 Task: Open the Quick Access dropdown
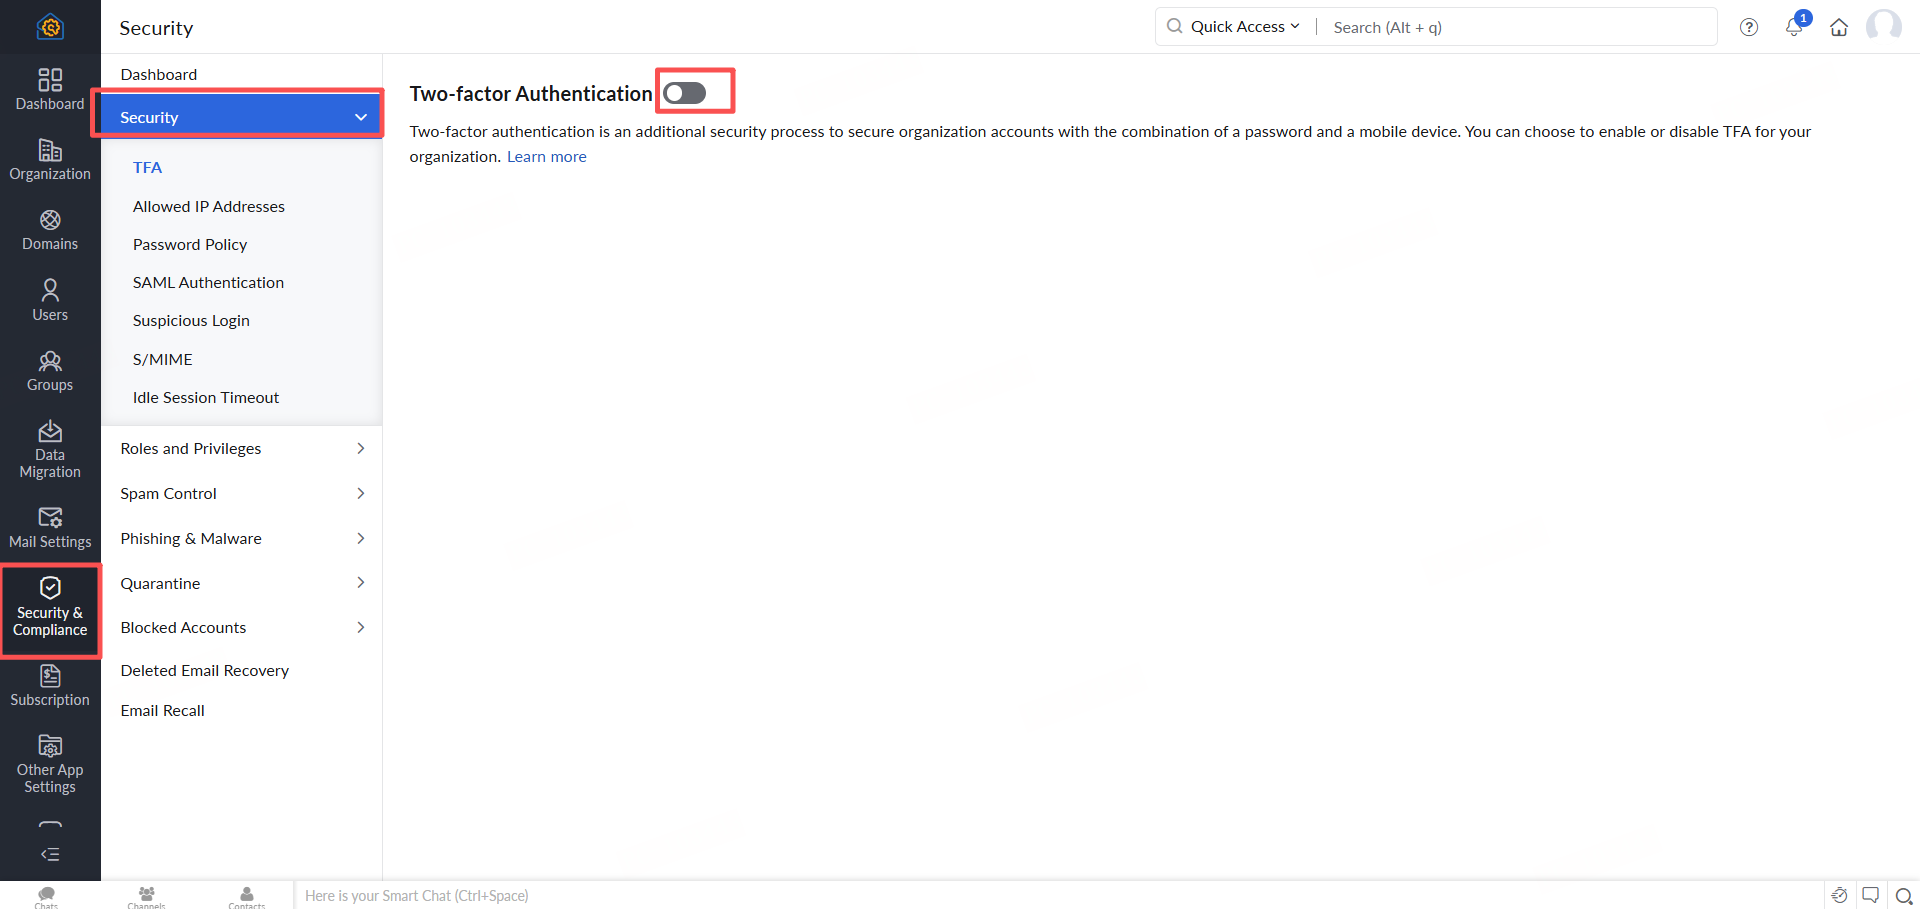click(1244, 27)
